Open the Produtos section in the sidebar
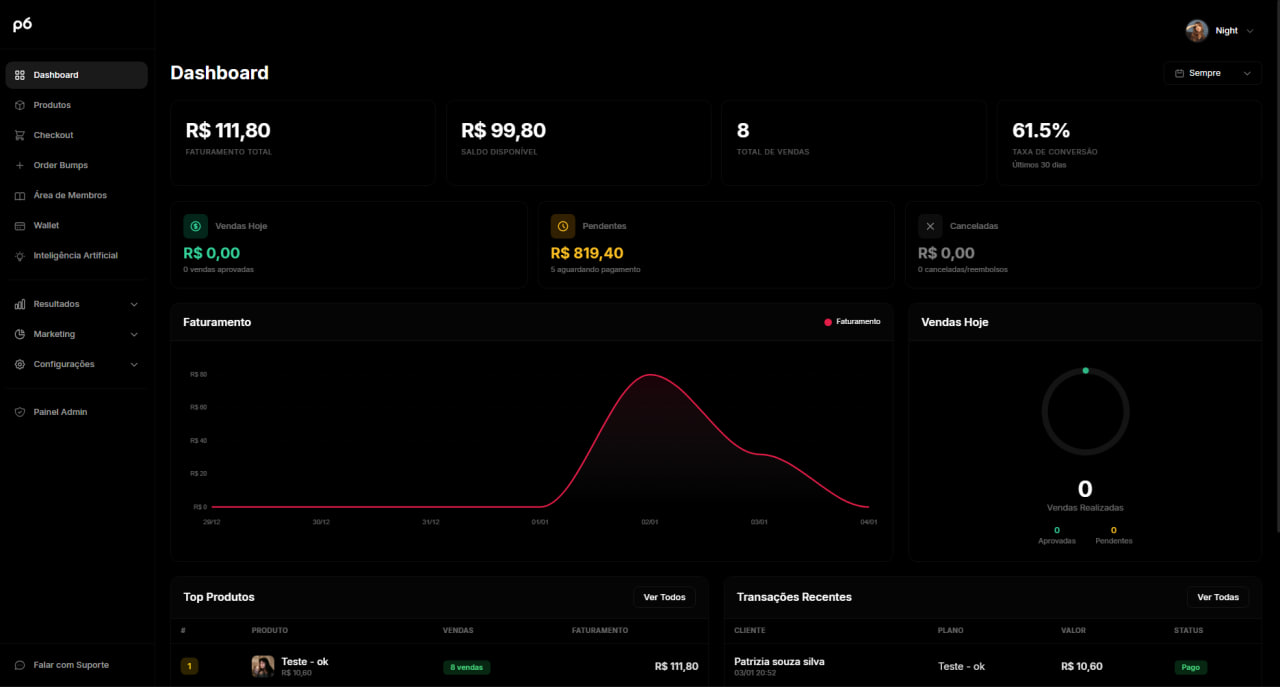Screen dimensions: 1280x687 [x=50, y=104]
